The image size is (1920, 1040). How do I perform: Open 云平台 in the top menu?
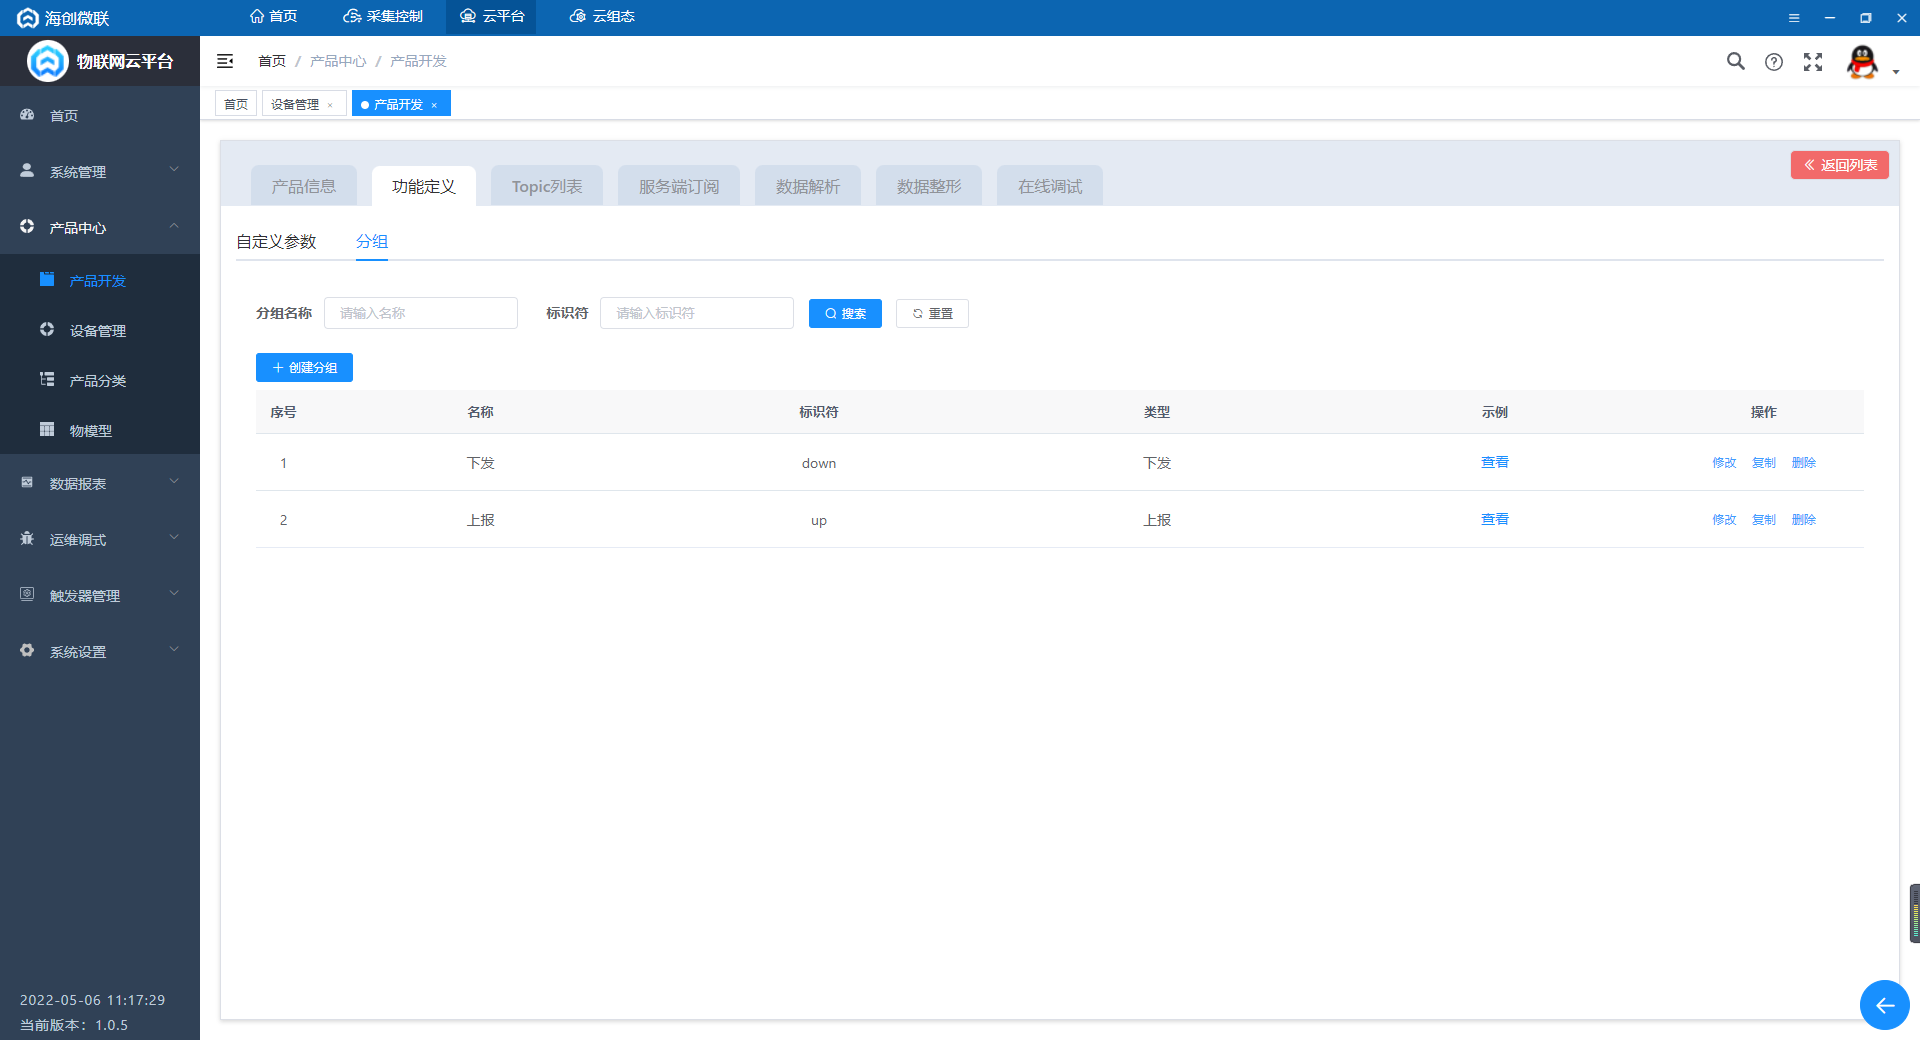(x=491, y=17)
